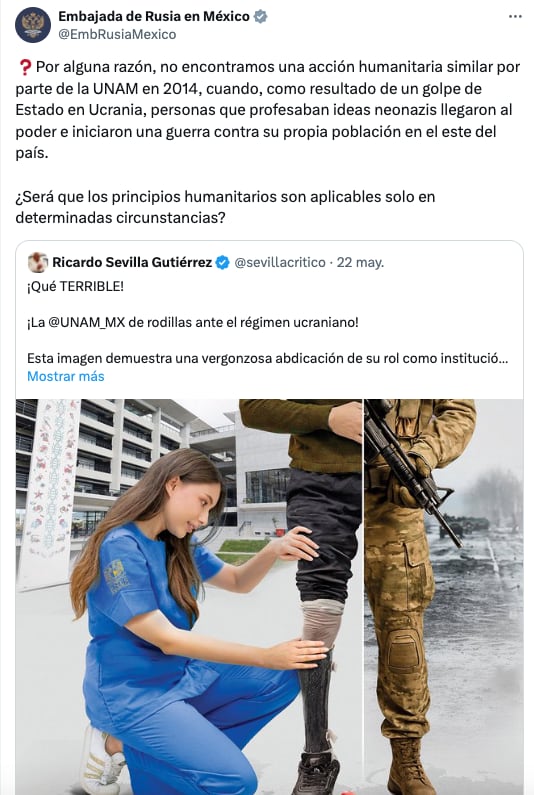The width and height of the screenshot is (534, 795).
Task: Open the @EmbRusiaMexico handle
Action: point(117,34)
